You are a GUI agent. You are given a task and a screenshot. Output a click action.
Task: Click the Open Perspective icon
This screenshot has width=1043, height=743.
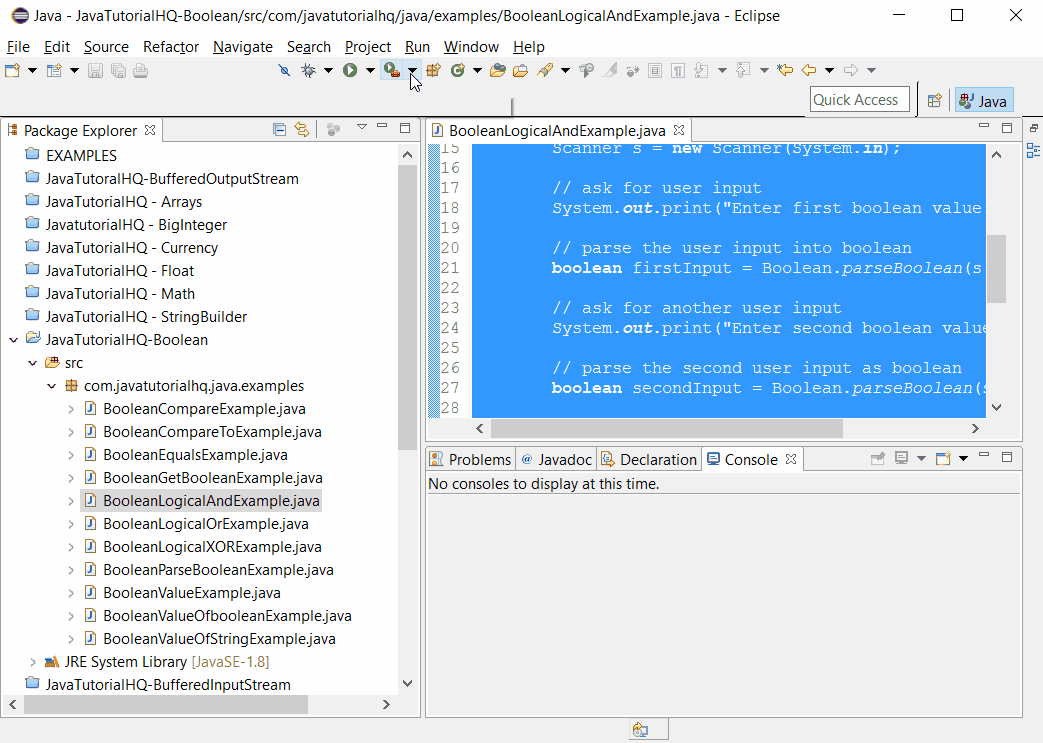(935, 100)
